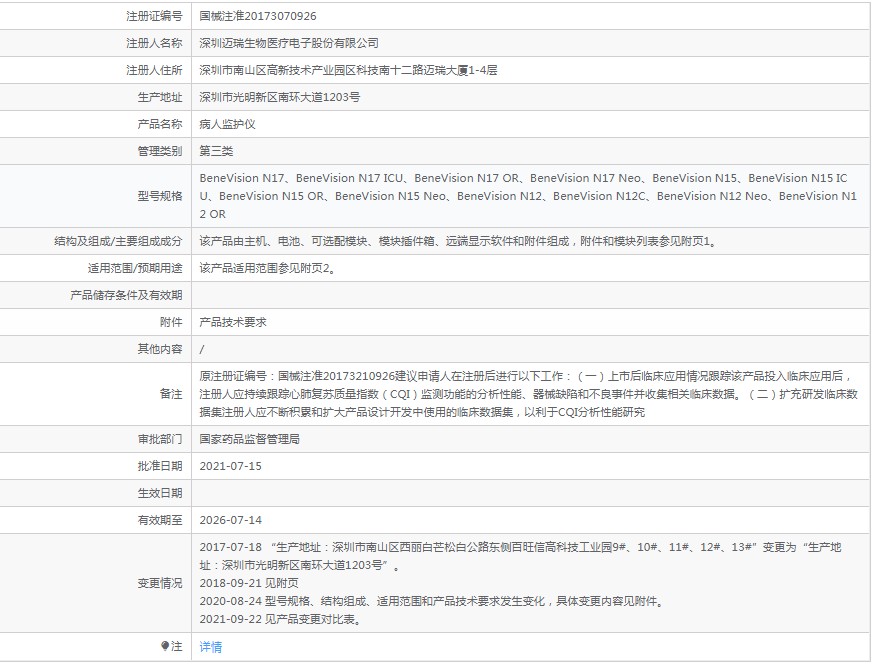873x668 pixels.
Task: Click product name 病人监护仪
Action: [227, 124]
